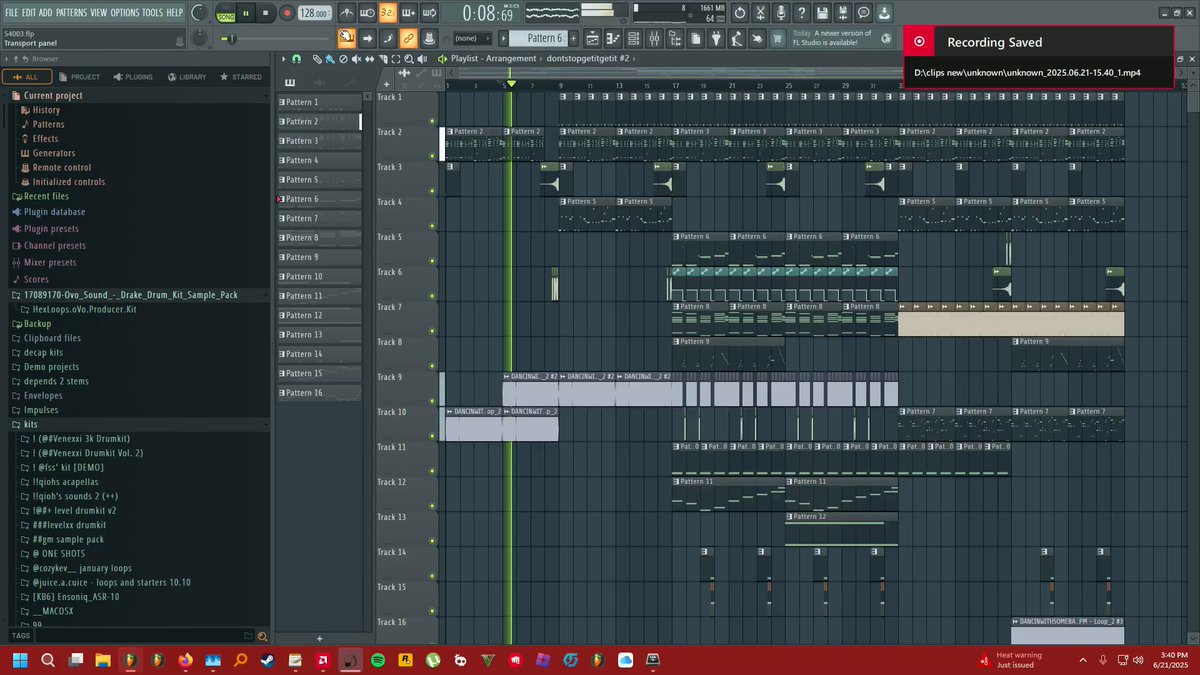Click the metronome icon

pos(347,13)
